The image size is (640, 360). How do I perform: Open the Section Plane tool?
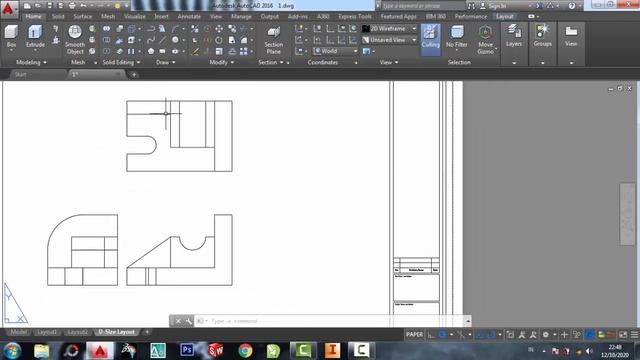coord(273,39)
